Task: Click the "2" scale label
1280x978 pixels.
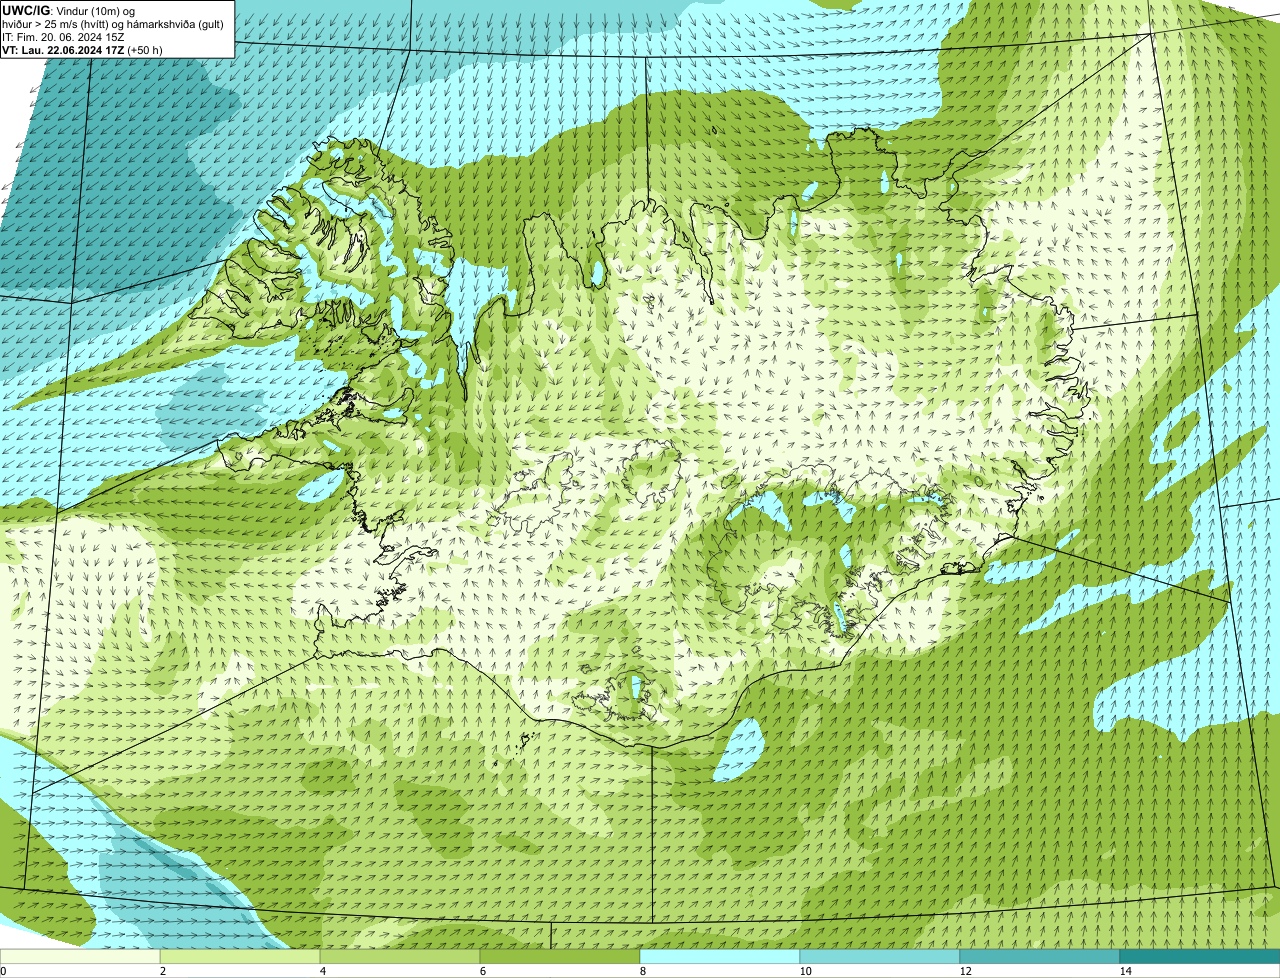Action: (162, 971)
